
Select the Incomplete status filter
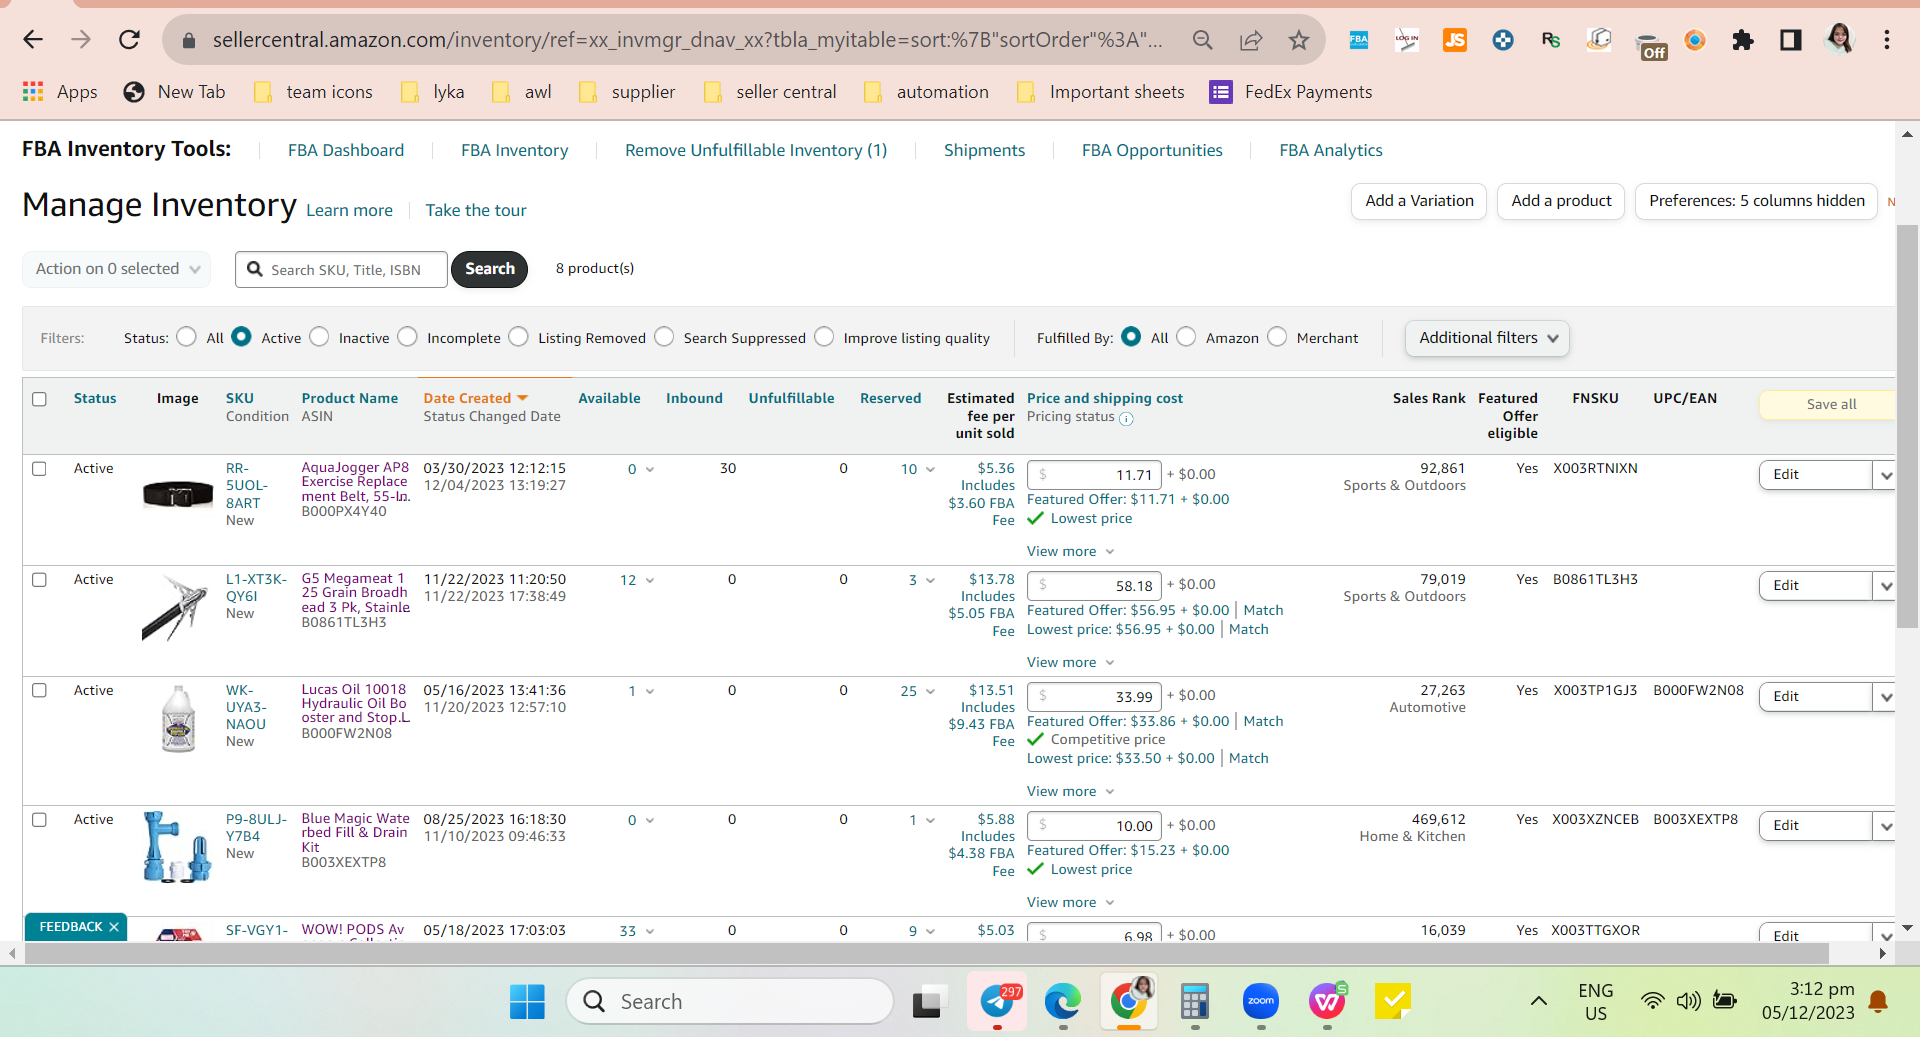pyautogui.click(x=407, y=337)
